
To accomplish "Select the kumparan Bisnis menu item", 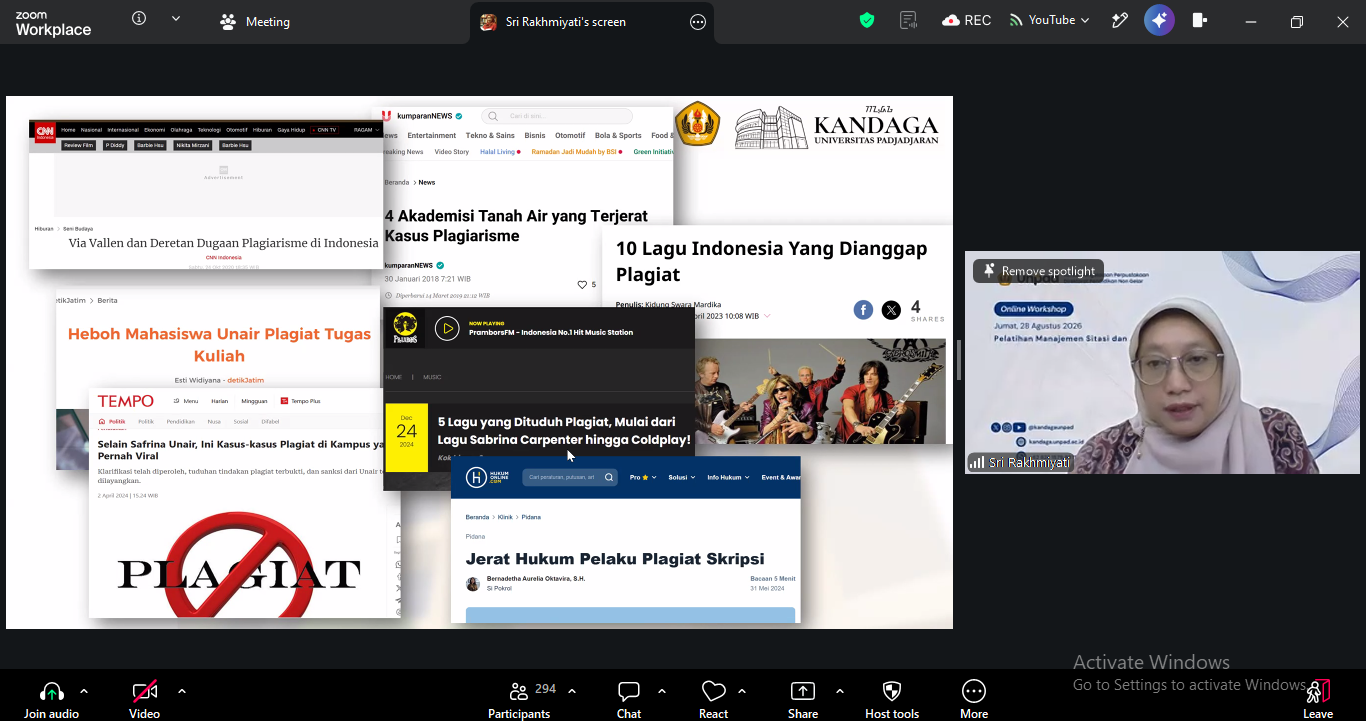I will point(535,136).
